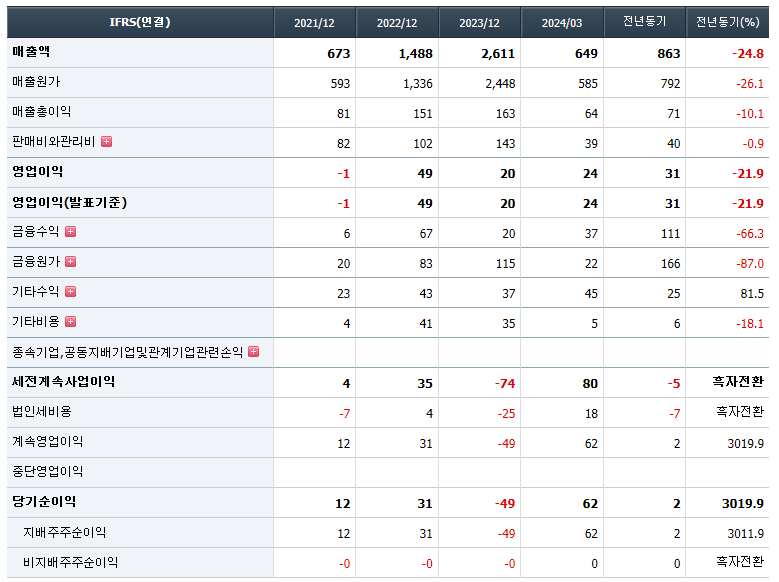Select the 매출총이익 row label

(x=41, y=111)
